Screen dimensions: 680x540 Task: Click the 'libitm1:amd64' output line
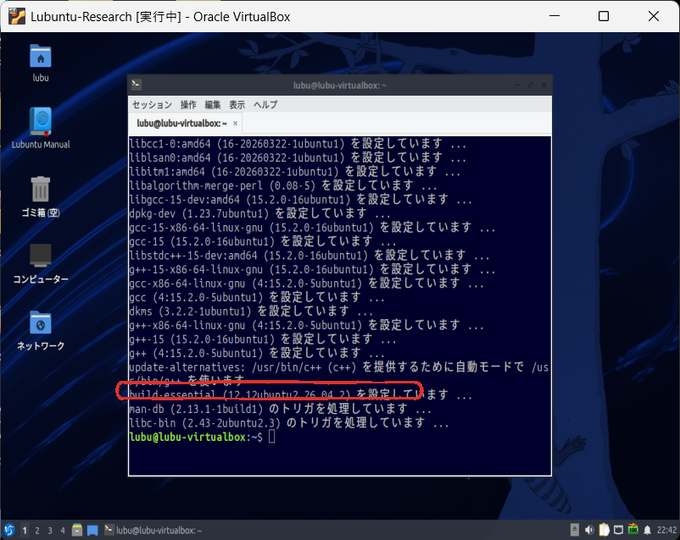click(x=295, y=171)
